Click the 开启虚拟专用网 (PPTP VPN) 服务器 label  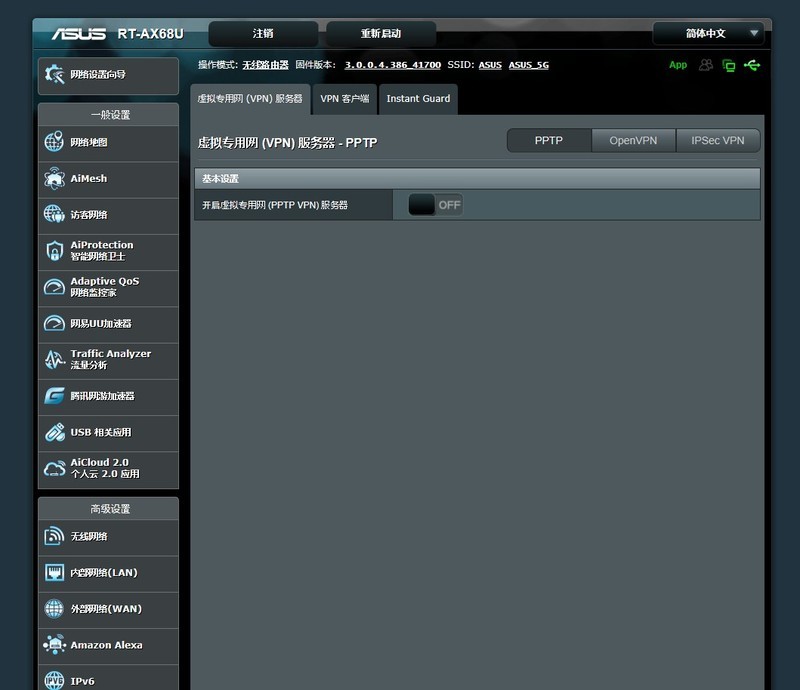[x=274, y=205]
